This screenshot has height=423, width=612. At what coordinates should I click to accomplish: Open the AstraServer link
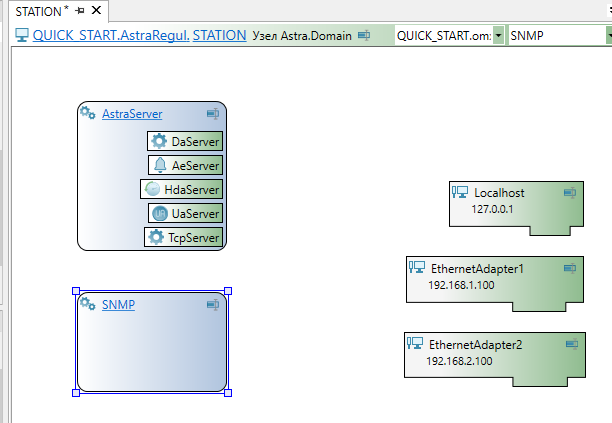132,114
